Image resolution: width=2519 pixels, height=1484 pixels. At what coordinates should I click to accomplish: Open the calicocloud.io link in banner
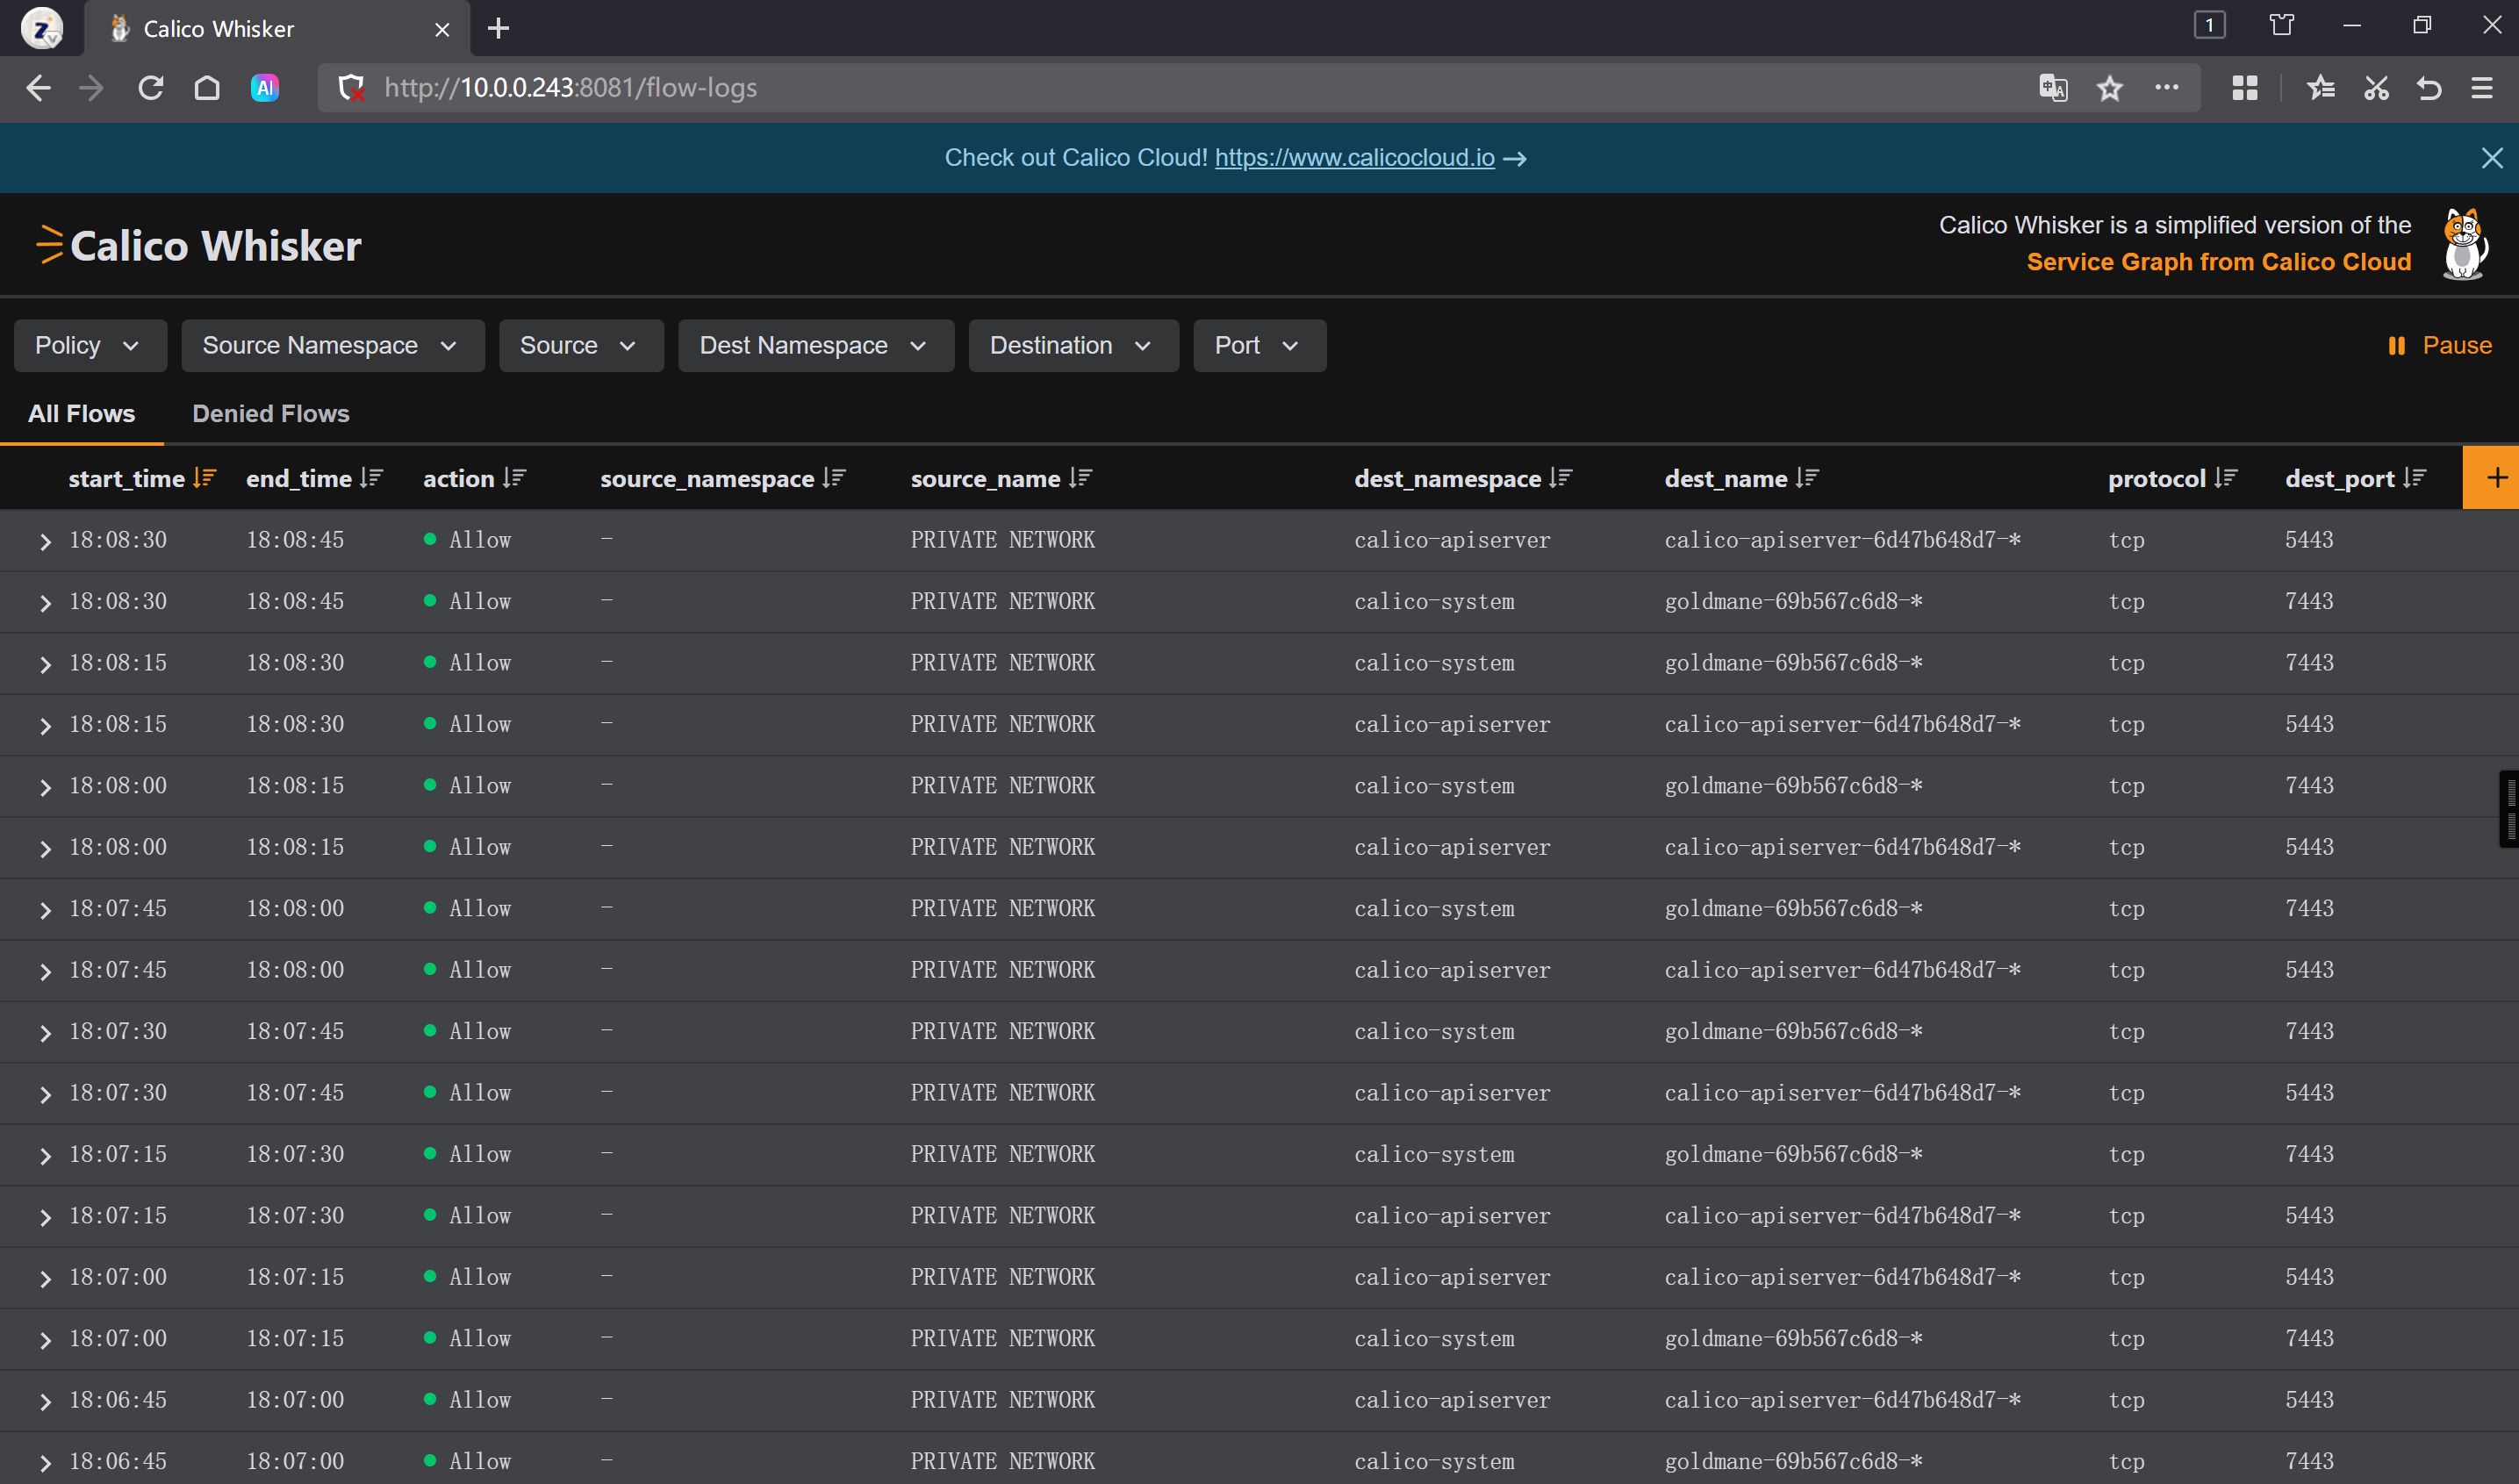click(x=1353, y=158)
